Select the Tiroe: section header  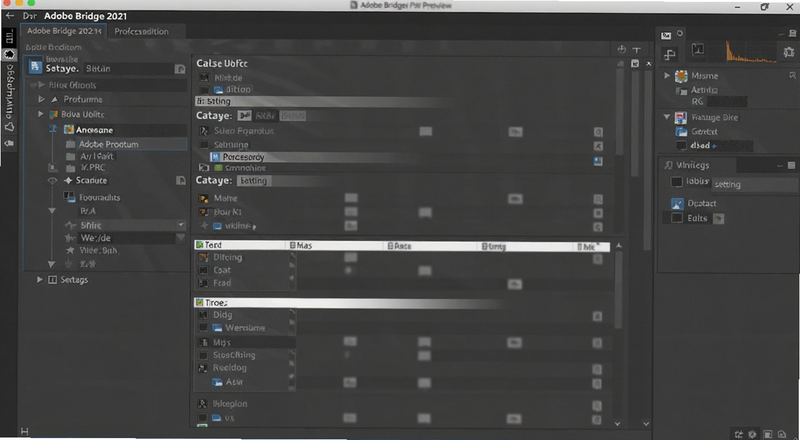(347, 303)
